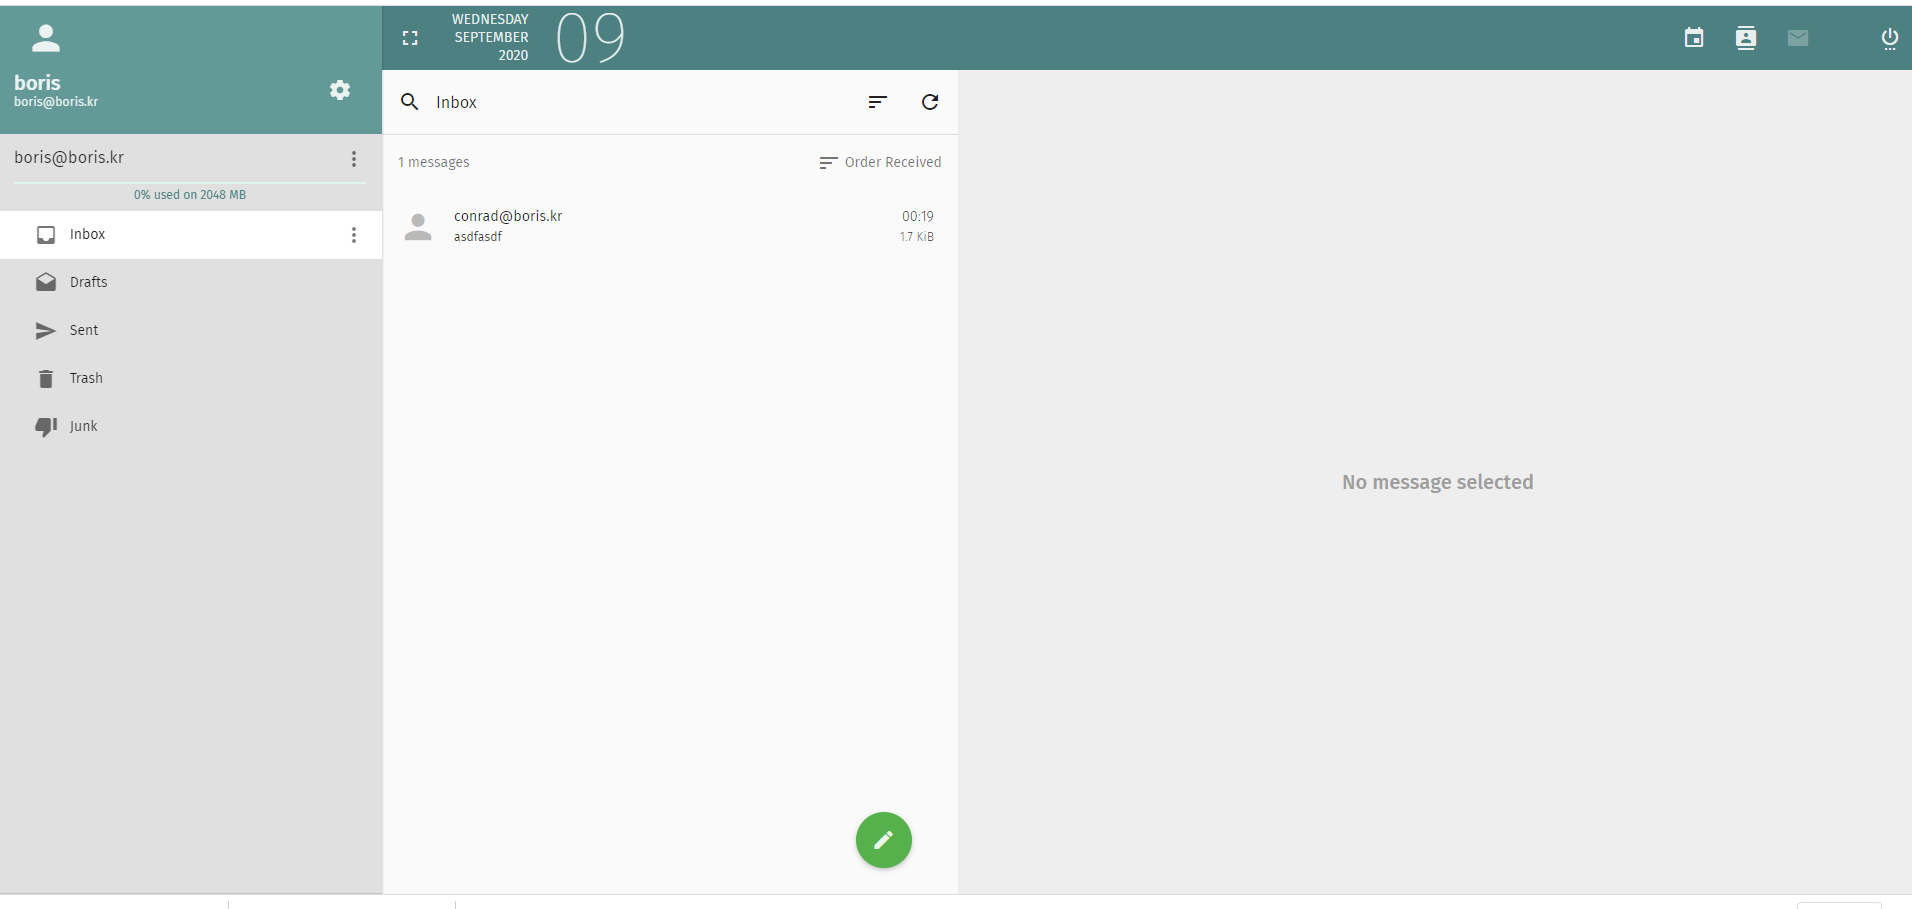Click the Trash bin icon
This screenshot has width=1912, height=909.
[x=46, y=379]
